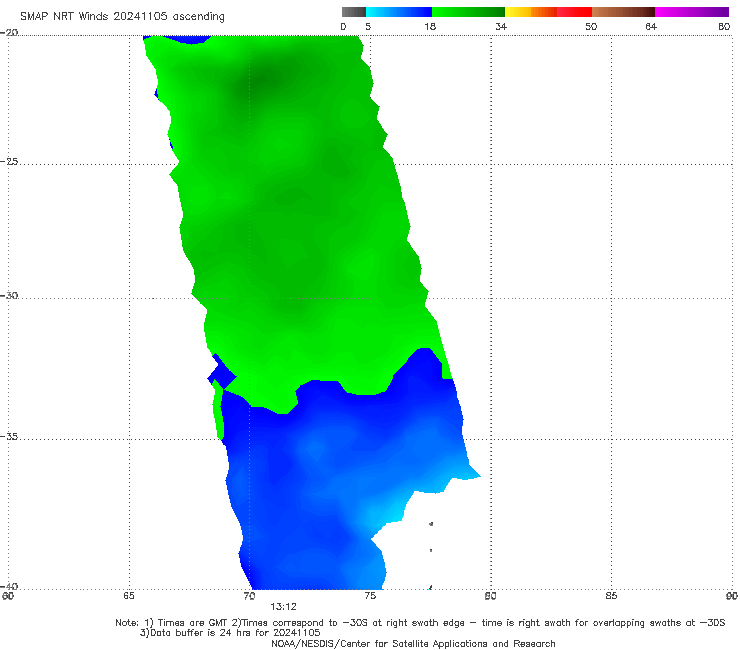
Task: Click the color scale label '5'
Action: tap(368, 26)
